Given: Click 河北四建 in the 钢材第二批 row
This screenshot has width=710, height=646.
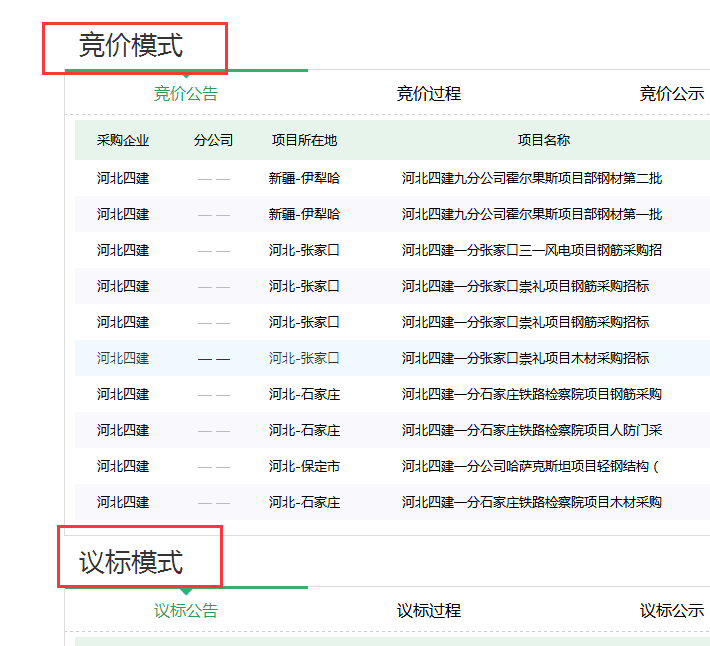Looking at the screenshot, I should tap(123, 178).
